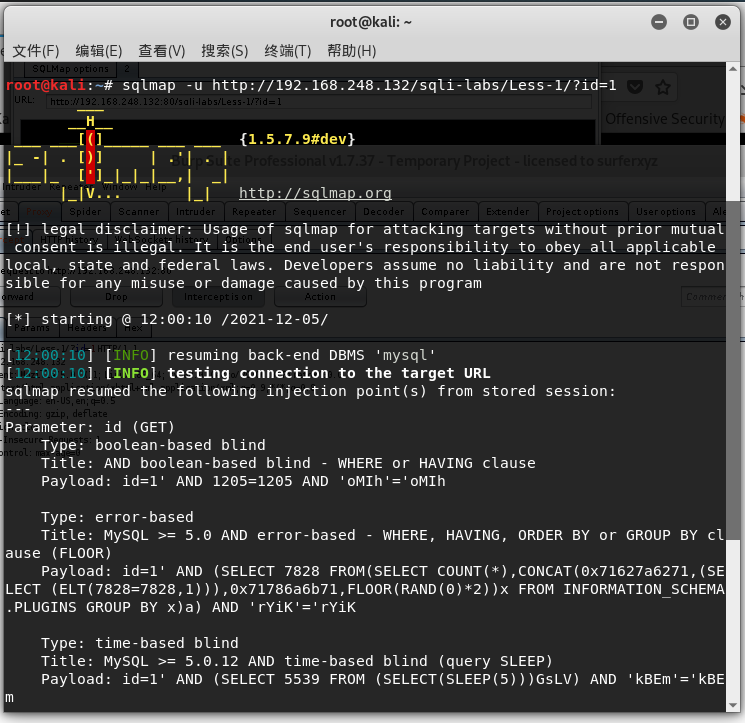Select the Headers tab in Burp Suite
This screenshot has height=723, width=745.
point(87,328)
